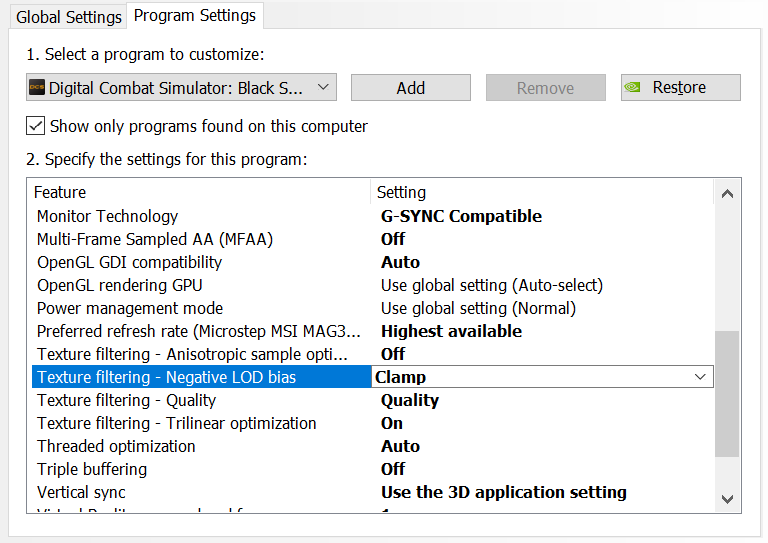
Task: Click the bold Quality setting value
Action: tap(410, 400)
